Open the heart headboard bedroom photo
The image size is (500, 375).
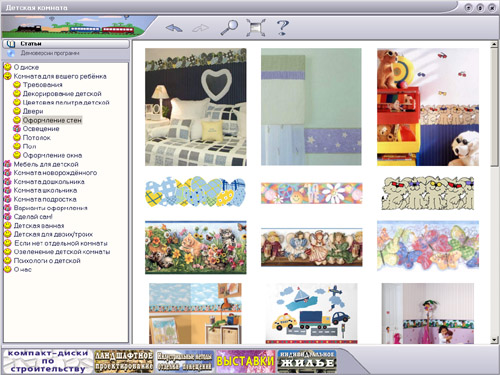[x=196, y=107]
